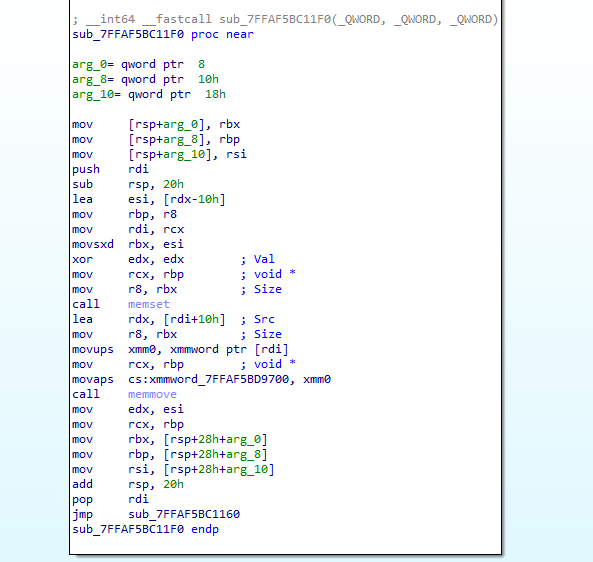Click the 'sub rsp, 20h' instruction

tap(128, 184)
